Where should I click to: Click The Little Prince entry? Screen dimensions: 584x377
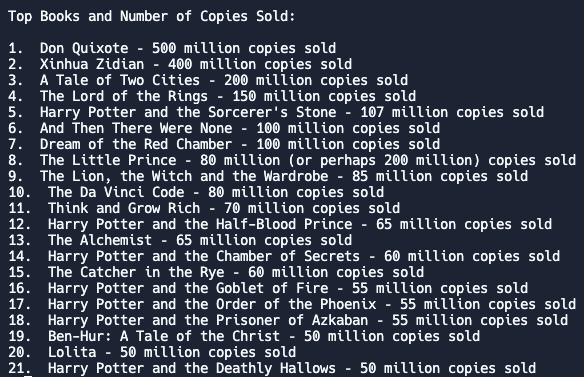[x=292, y=161]
